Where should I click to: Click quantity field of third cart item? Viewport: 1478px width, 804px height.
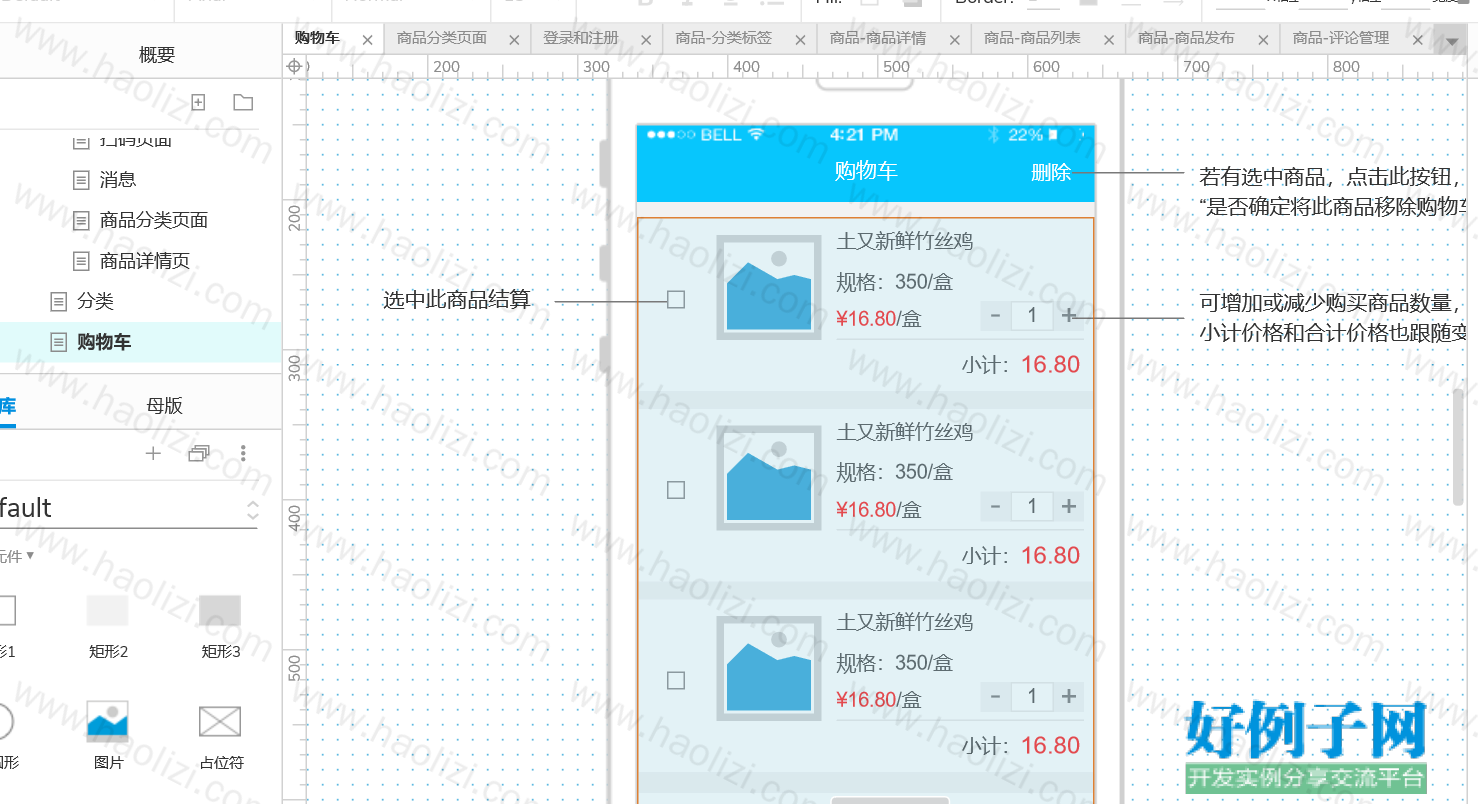pyautogui.click(x=1032, y=696)
